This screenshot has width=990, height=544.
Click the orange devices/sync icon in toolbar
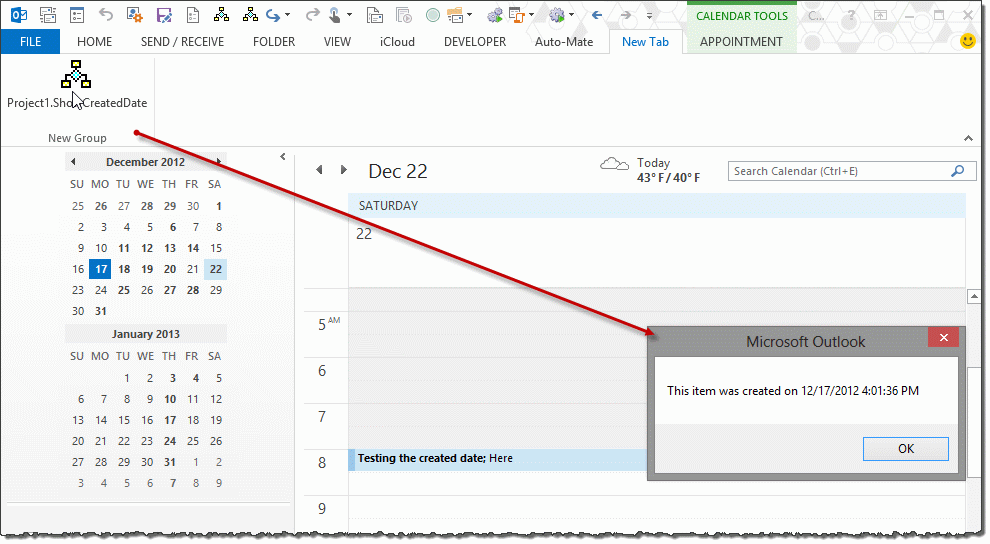517,15
